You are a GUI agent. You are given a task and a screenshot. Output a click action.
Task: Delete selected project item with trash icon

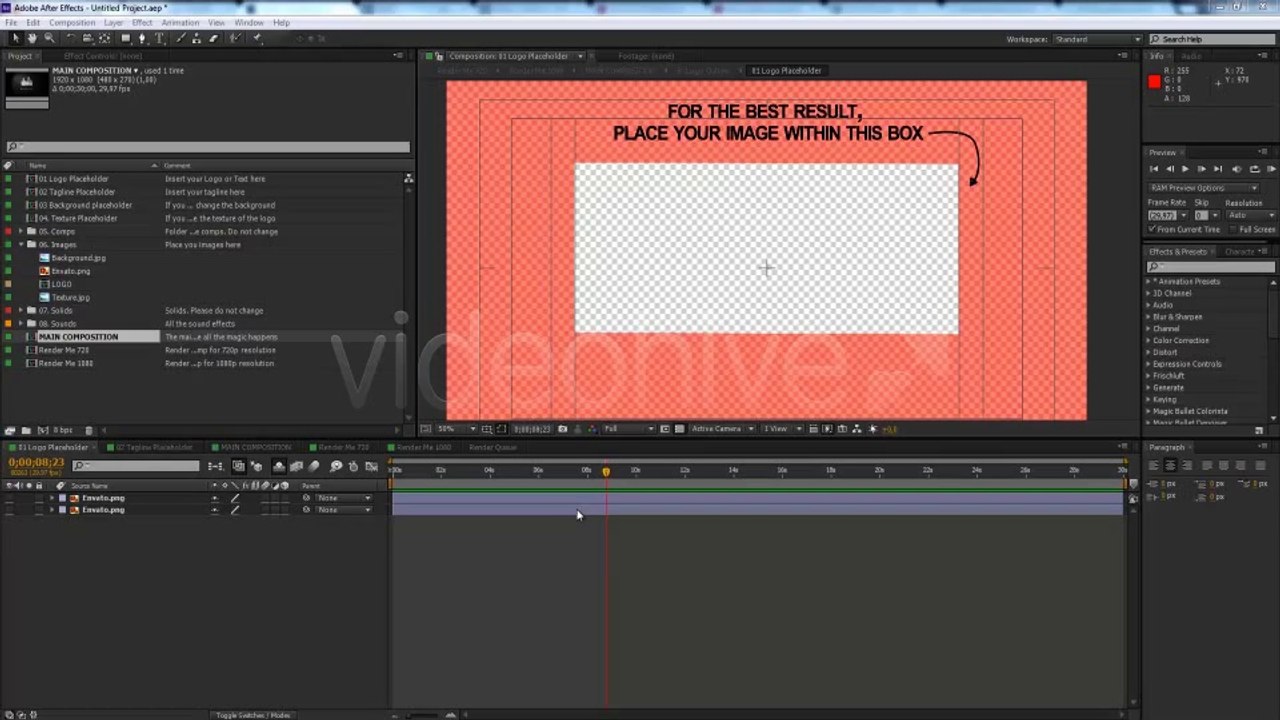click(x=88, y=430)
